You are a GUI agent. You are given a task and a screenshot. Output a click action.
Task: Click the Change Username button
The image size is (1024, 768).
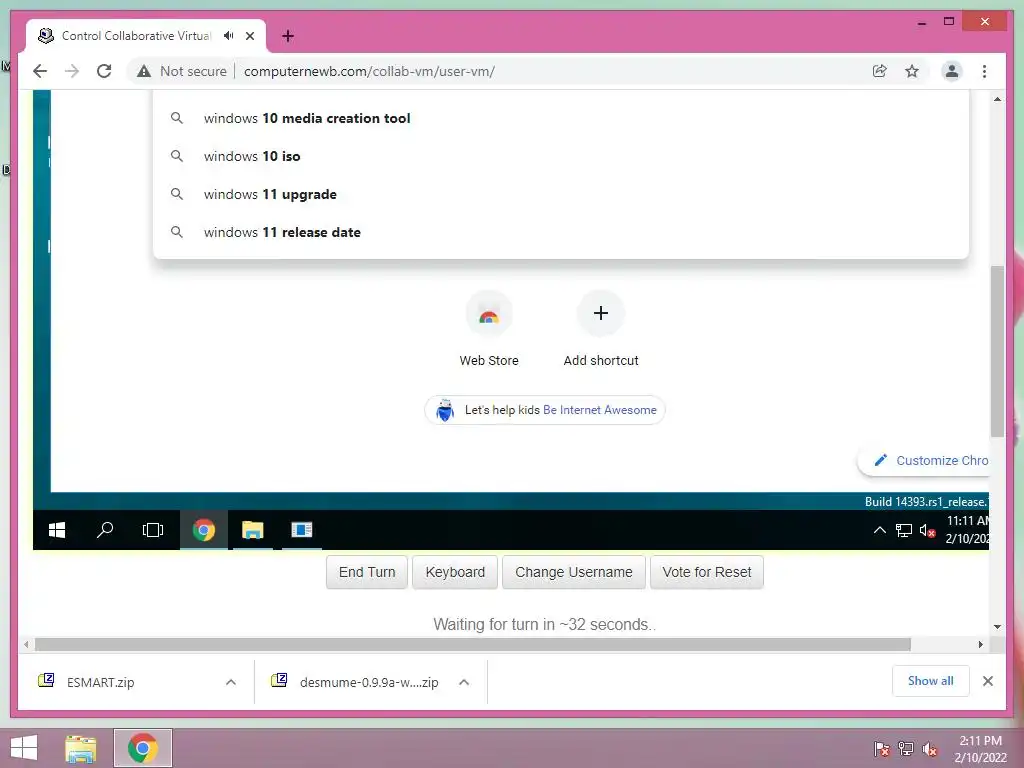tap(573, 572)
